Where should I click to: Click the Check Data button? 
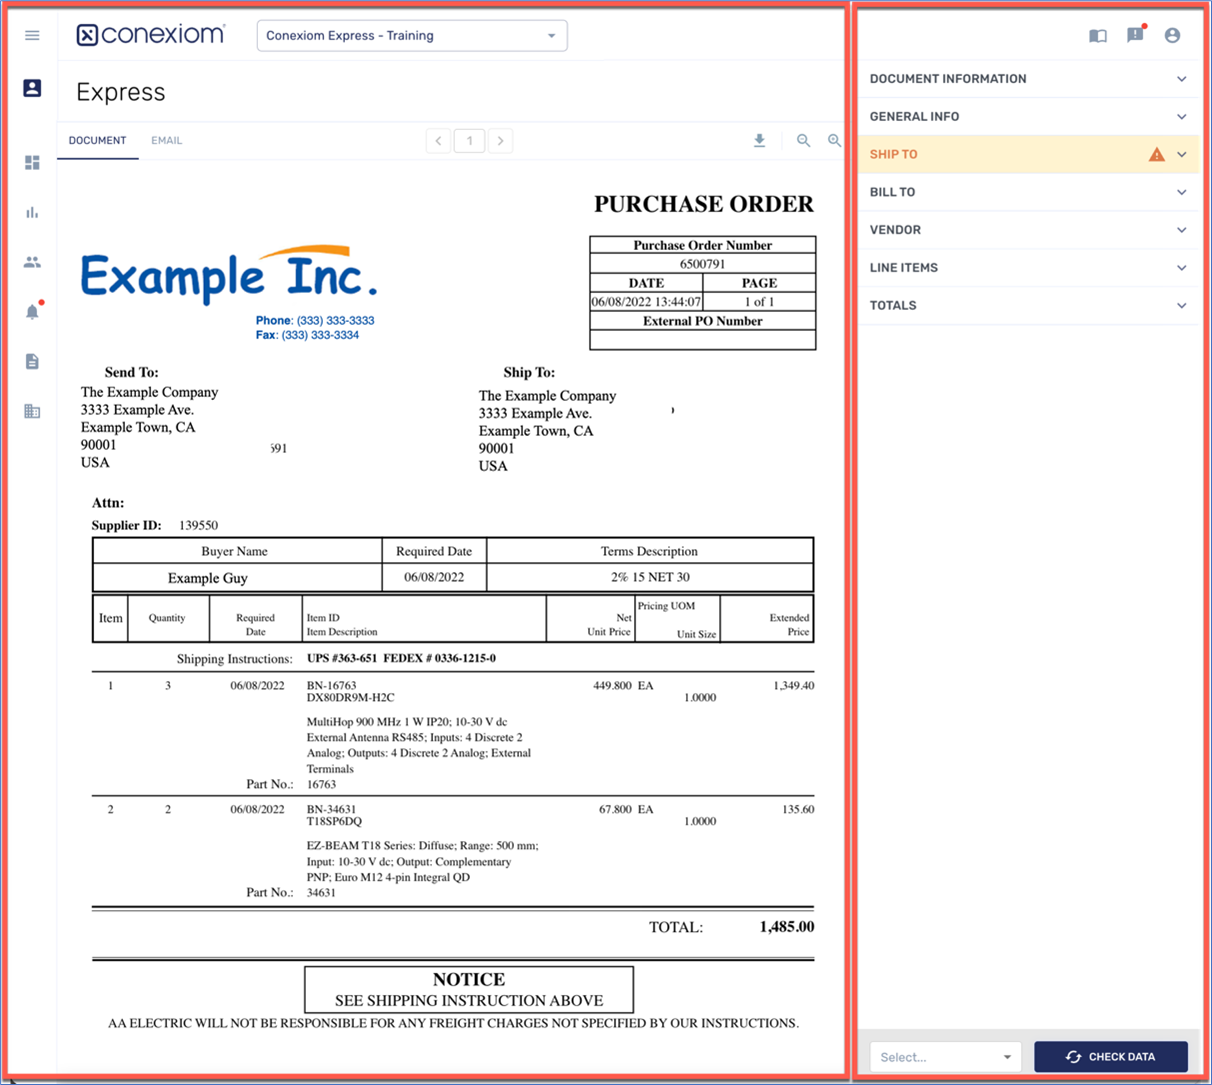click(x=1110, y=1057)
